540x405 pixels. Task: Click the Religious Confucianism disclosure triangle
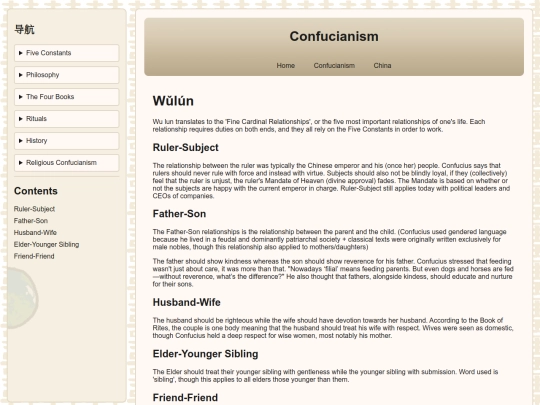click(21, 163)
